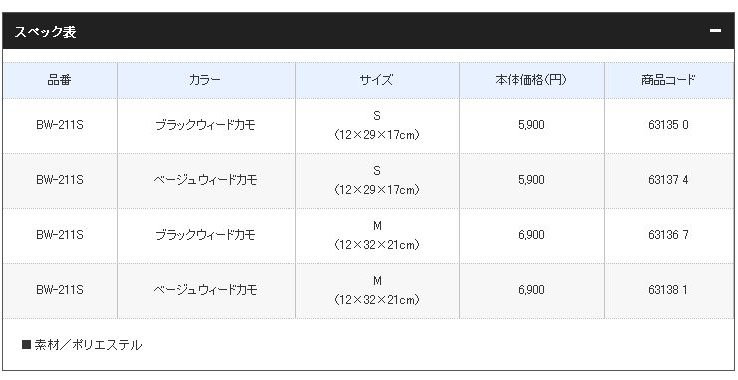Collapse the スペック表 section with minus icon
738x380 pixels.
tap(715, 31)
